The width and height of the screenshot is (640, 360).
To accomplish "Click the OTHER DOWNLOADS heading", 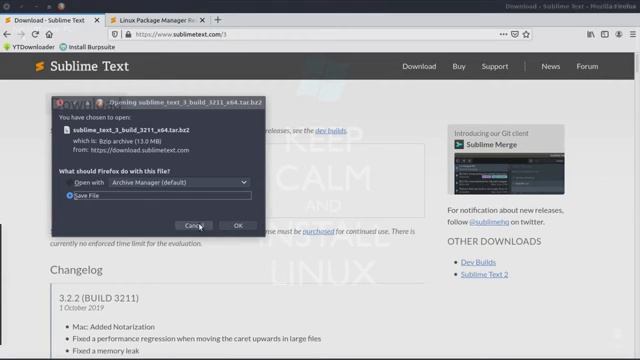I will coord(494,241).
